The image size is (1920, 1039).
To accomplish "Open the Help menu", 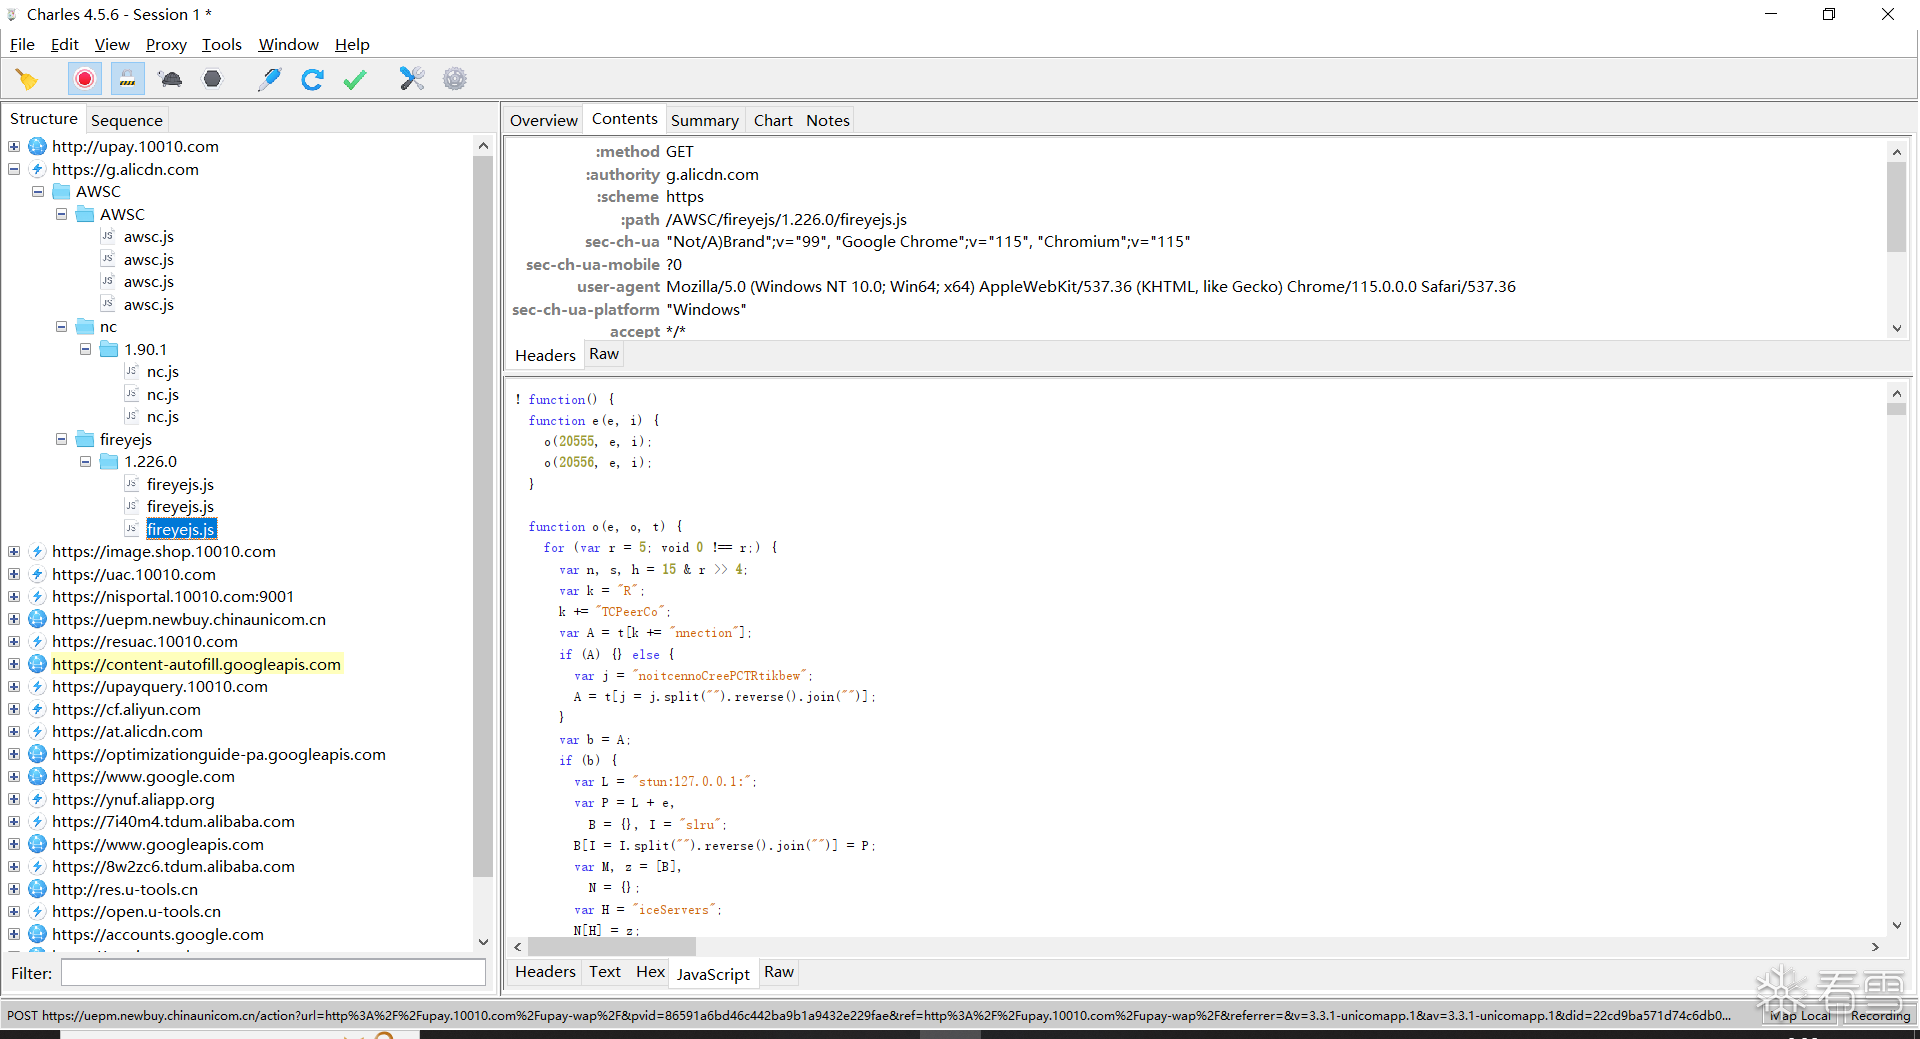I will (352, 44).
